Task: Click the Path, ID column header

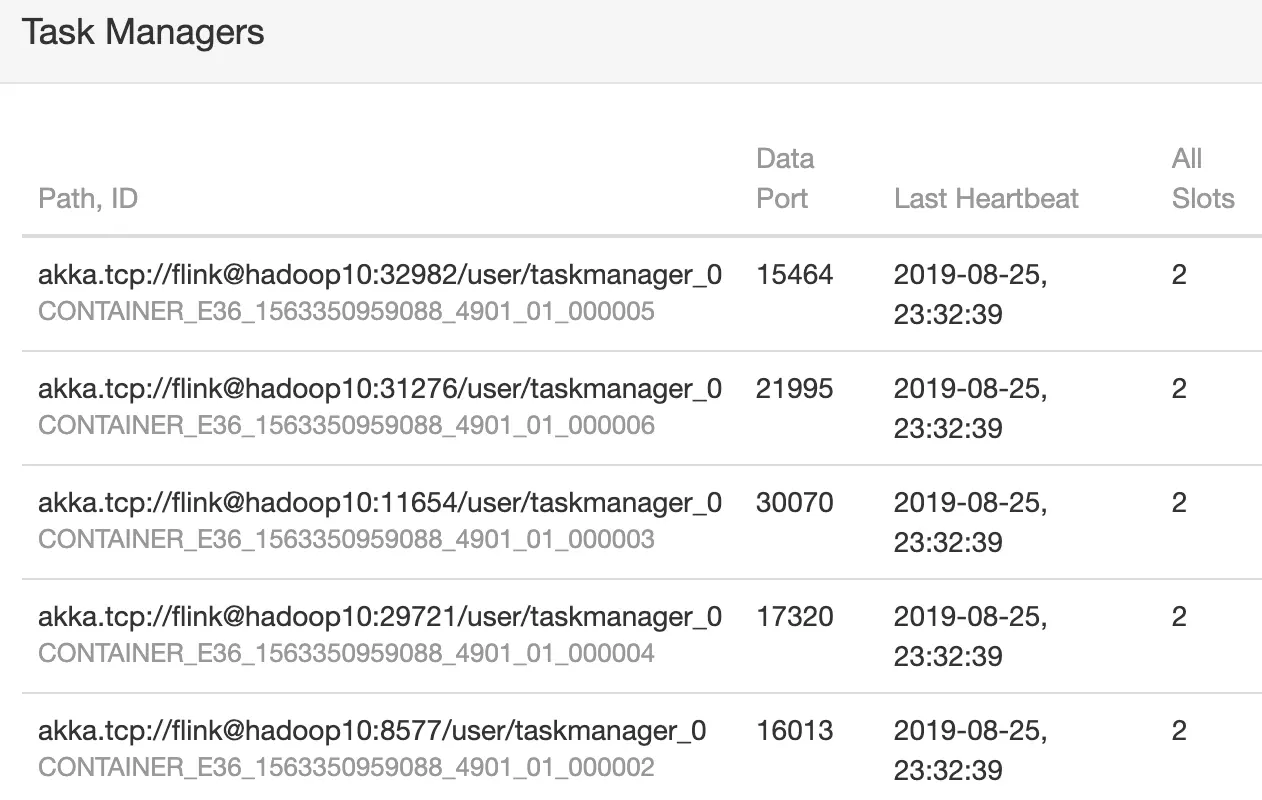Action: click(88, 198)
